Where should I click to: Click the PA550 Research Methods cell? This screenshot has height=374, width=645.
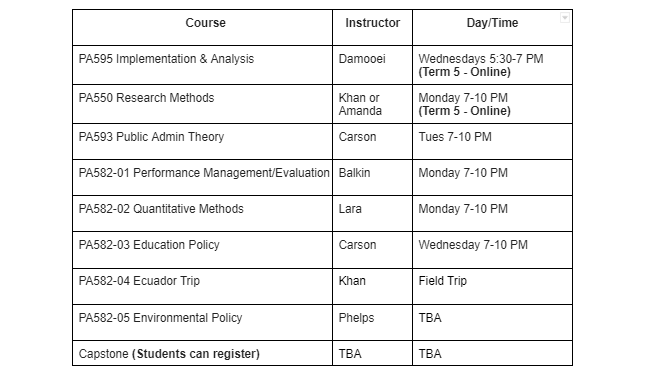pyautogui.click(x=202, y=104)
